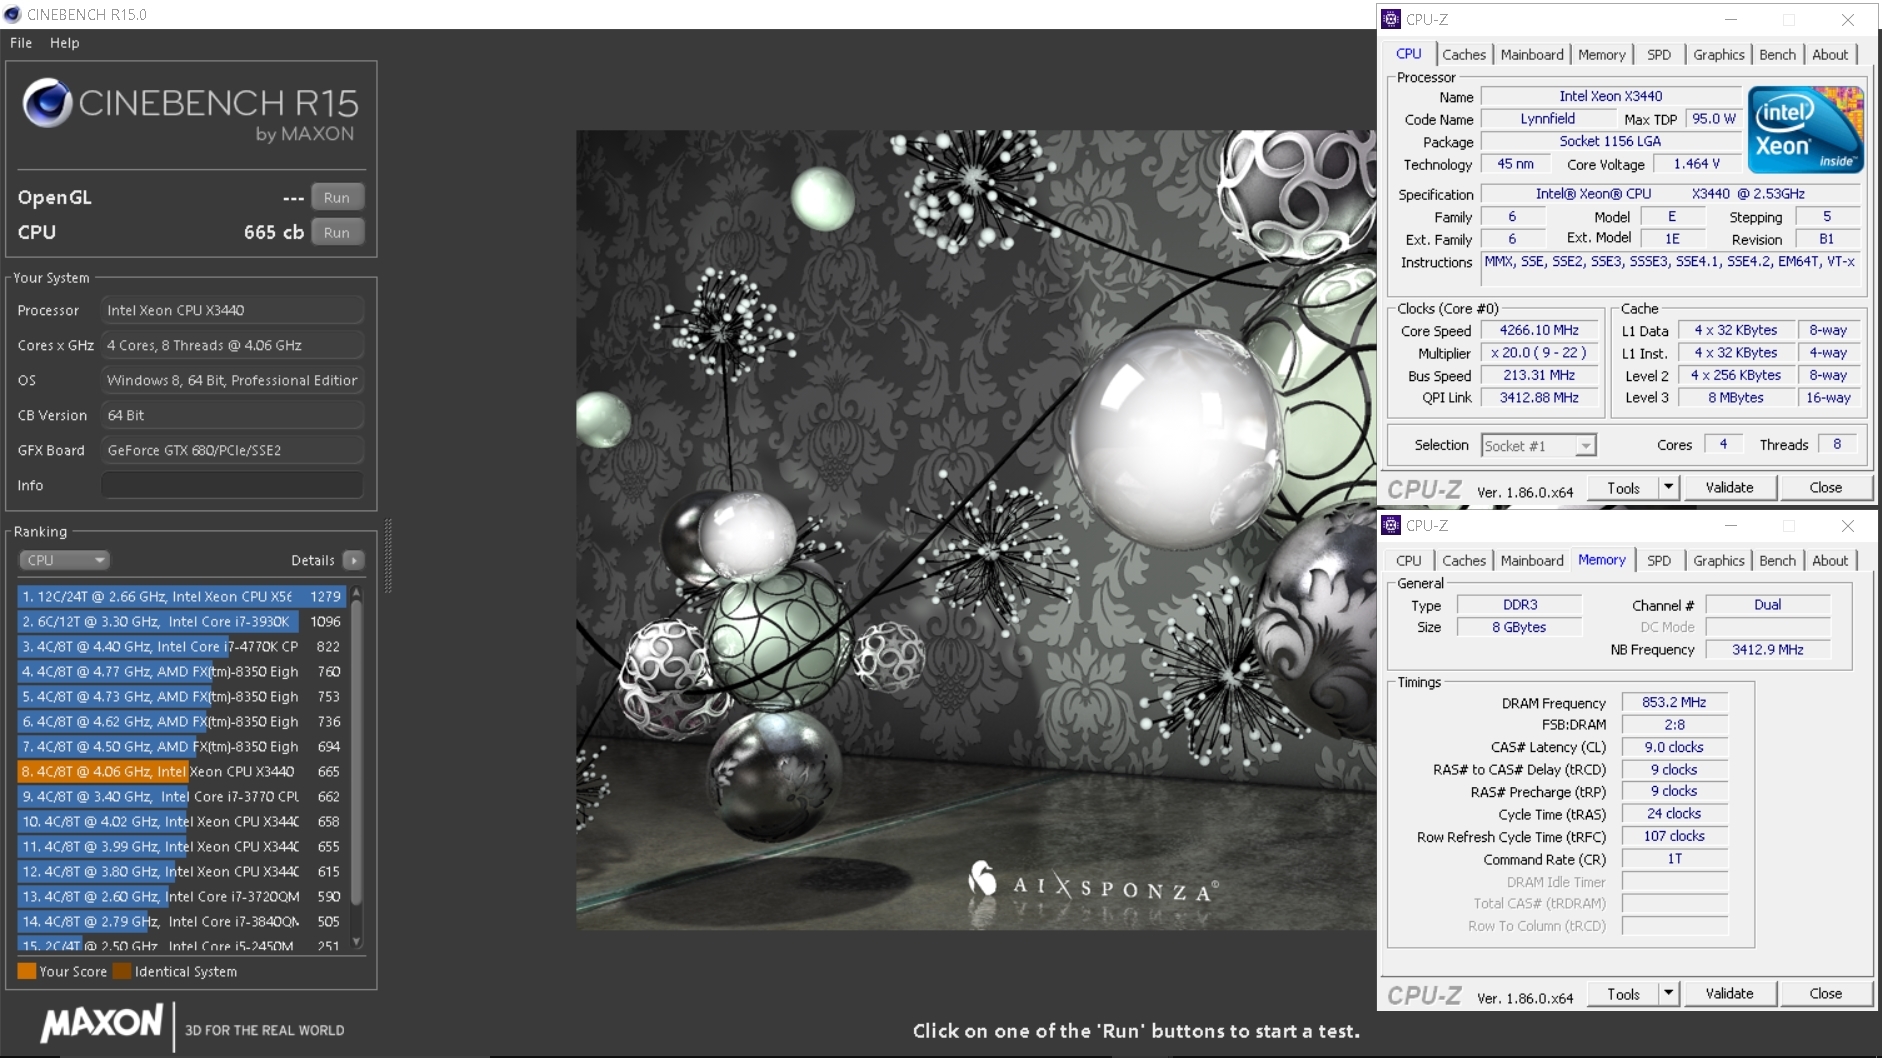Click the orange Your Score legend swatch
The image size is (1882, 1058).
click(x=27, y=971)
